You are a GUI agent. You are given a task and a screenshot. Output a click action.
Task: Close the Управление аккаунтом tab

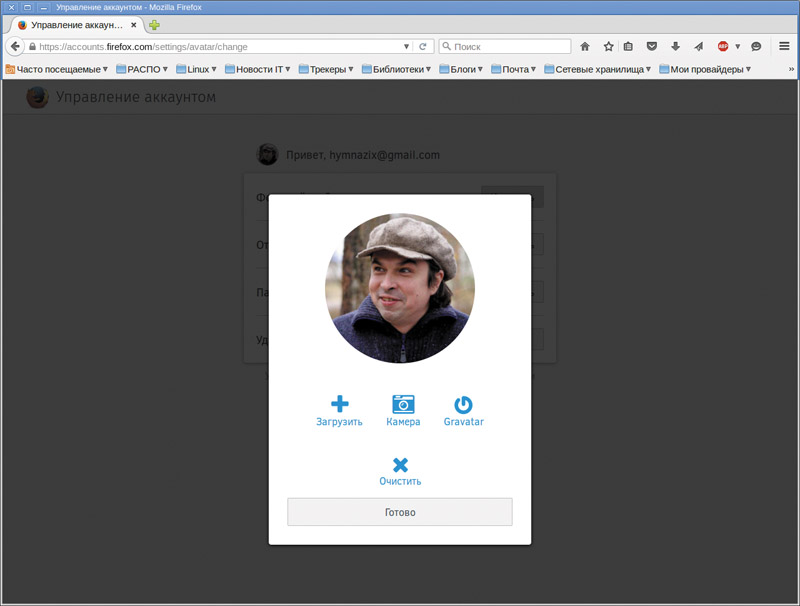[134, 24]
